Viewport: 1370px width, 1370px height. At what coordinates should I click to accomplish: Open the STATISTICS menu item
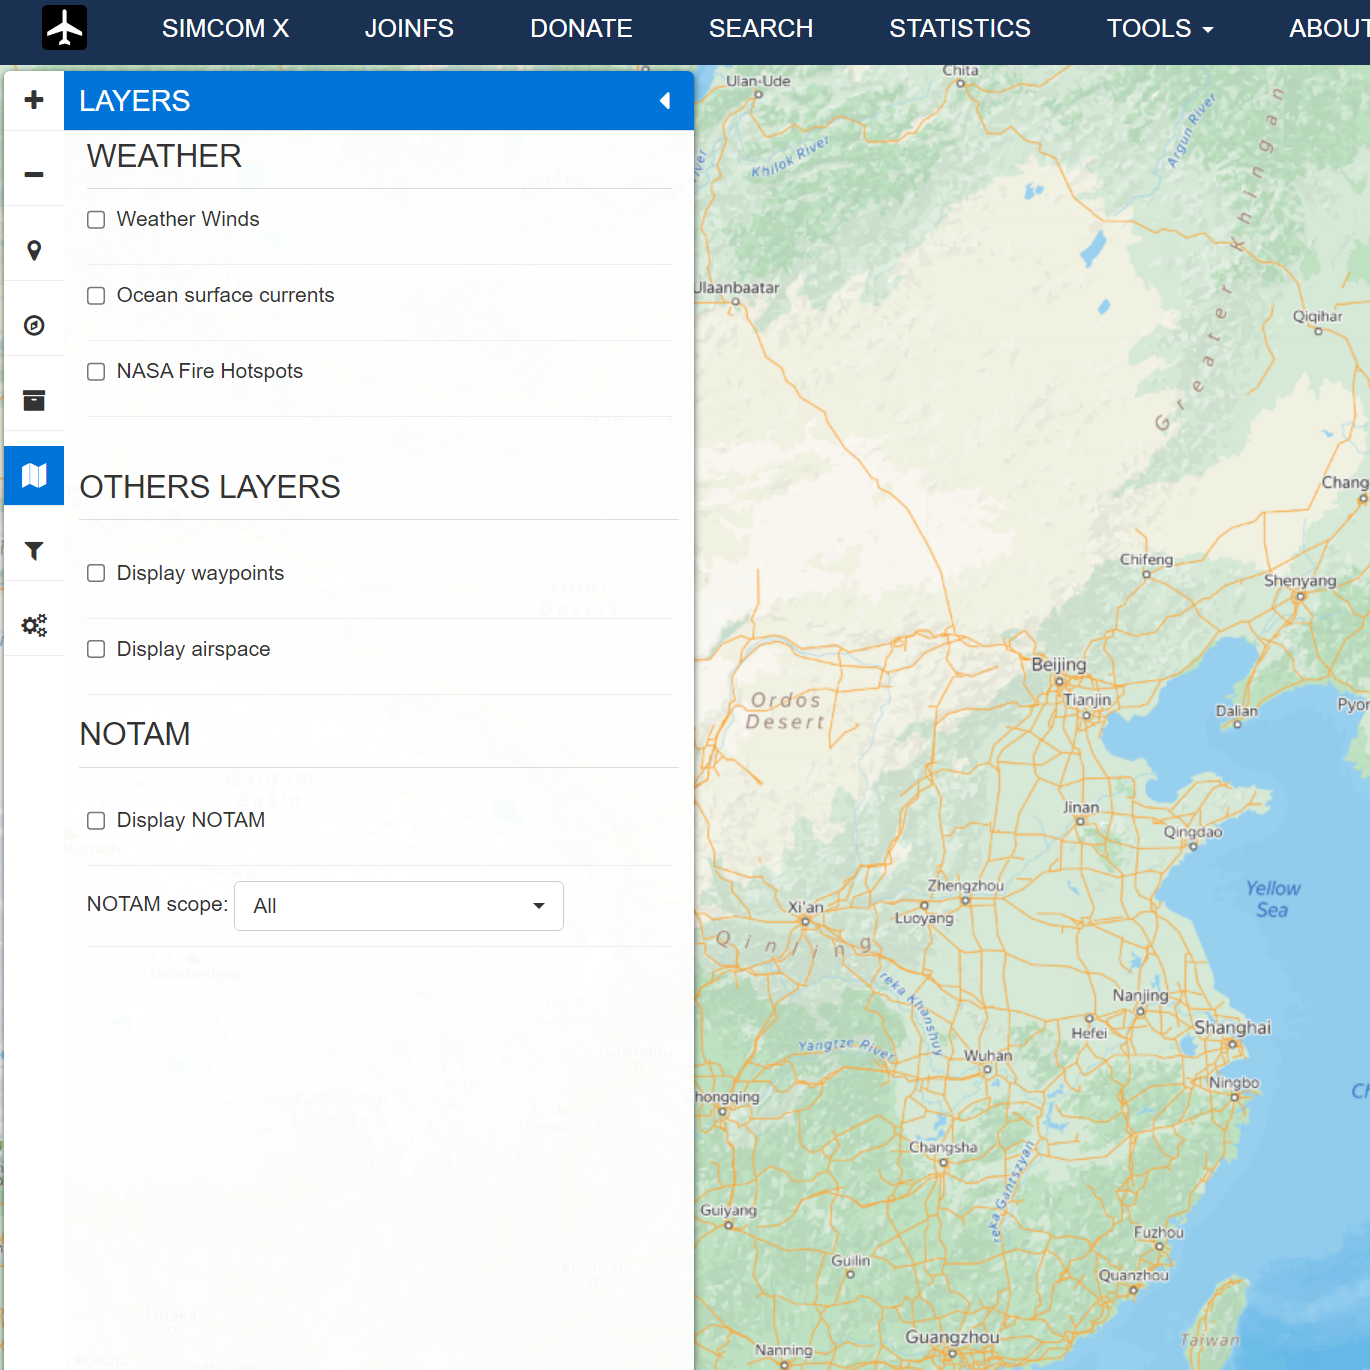pos(959,28)
